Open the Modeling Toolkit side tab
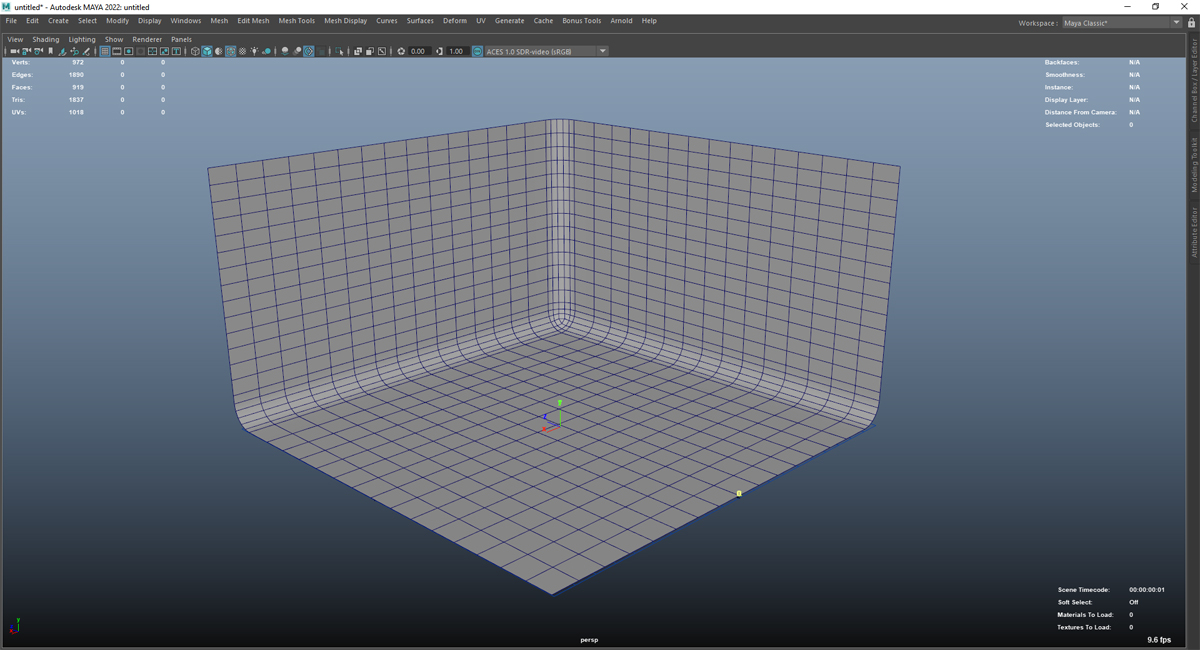 click(x=1194, y=165)
